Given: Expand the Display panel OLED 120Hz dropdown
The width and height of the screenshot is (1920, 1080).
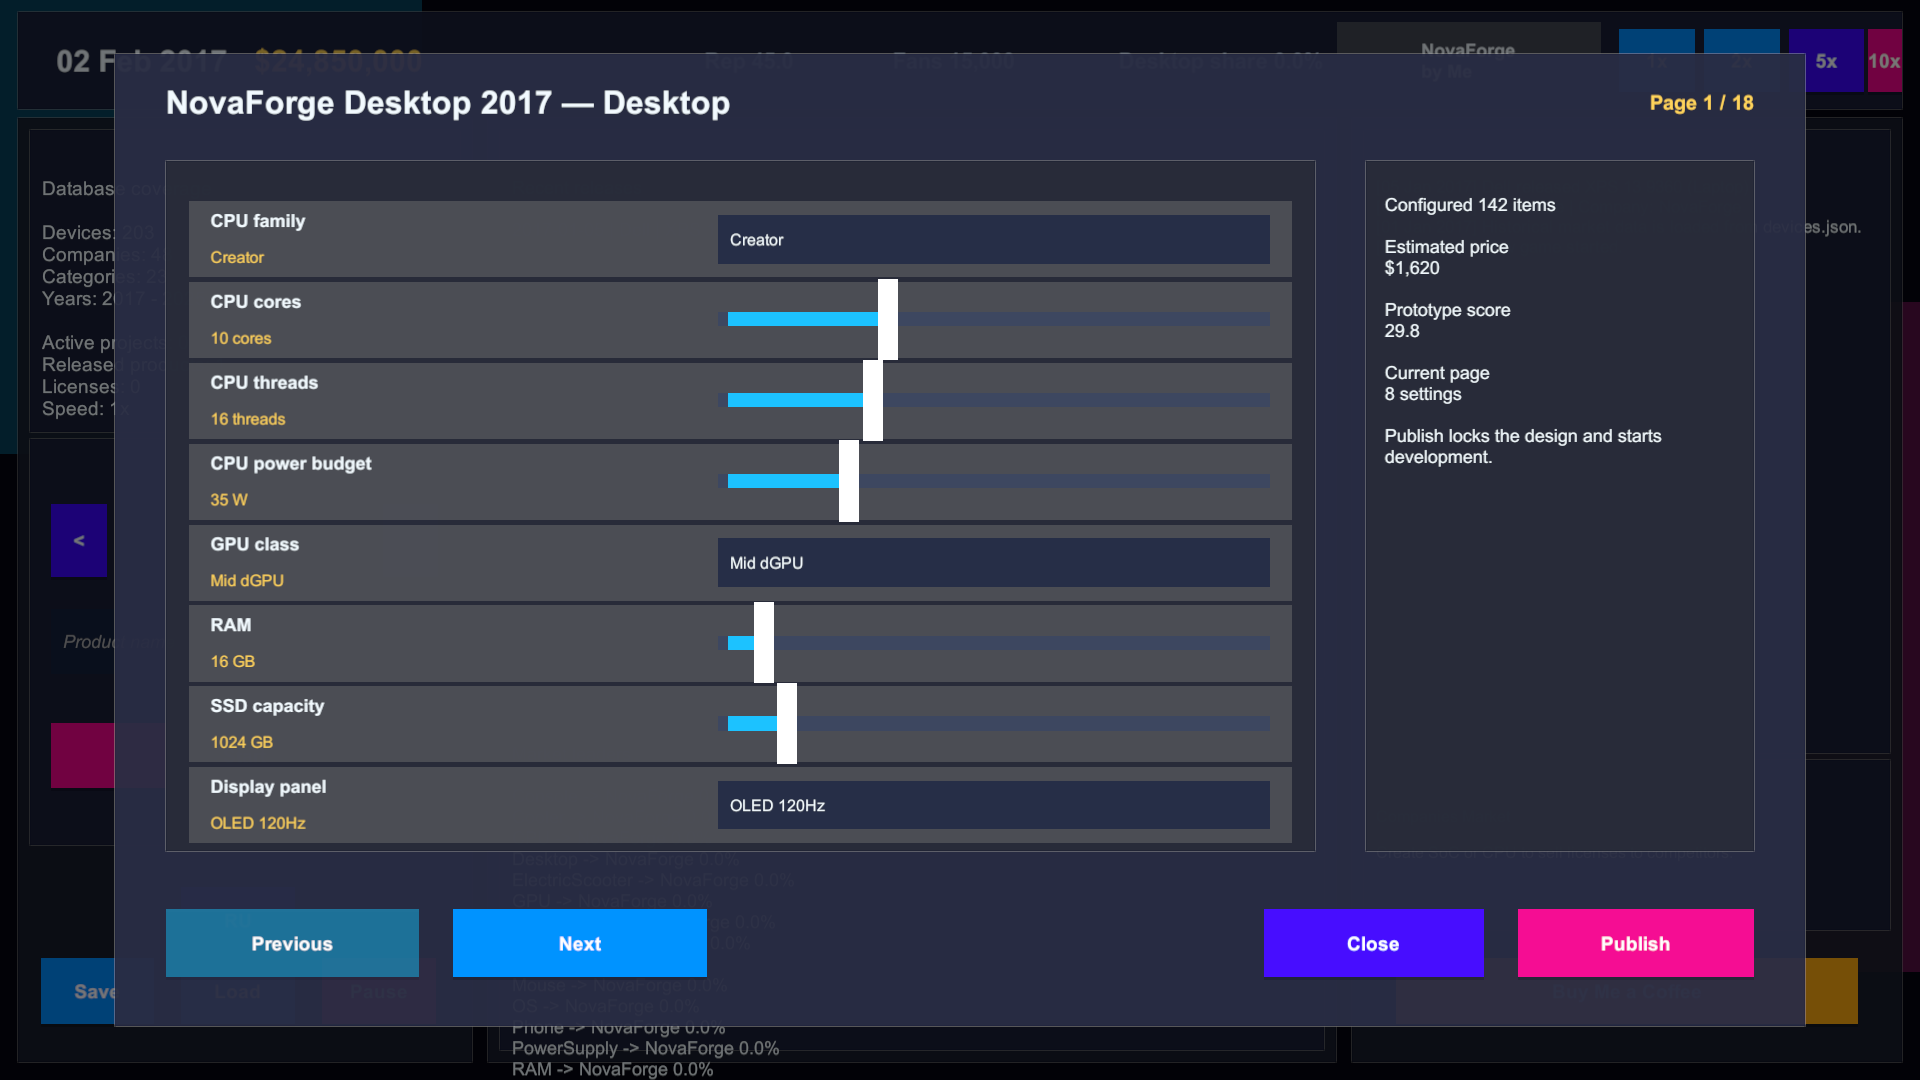Looking at the screenshot, I should (993, 805).
